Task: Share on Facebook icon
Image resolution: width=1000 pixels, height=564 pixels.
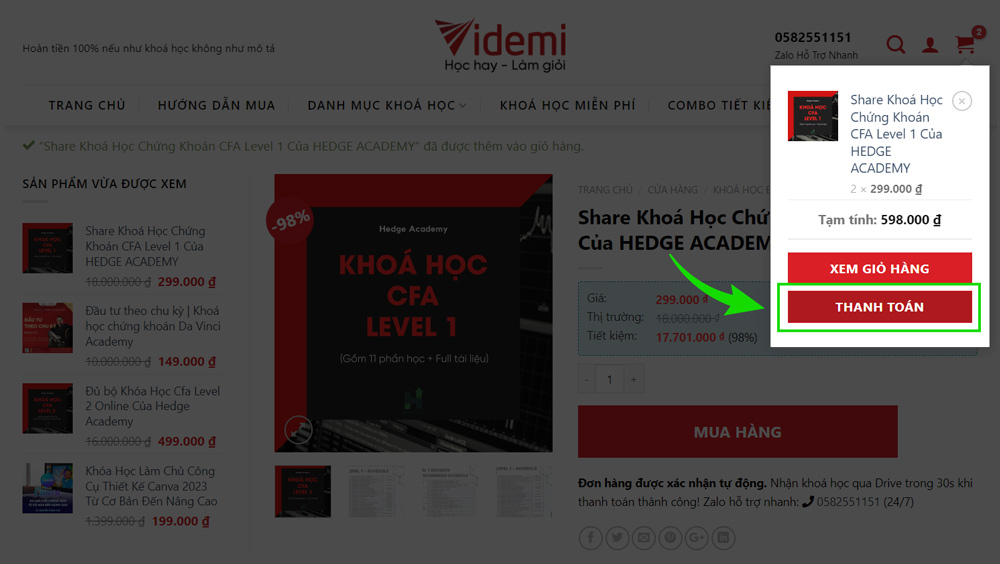Action: [x=591, y=538]
